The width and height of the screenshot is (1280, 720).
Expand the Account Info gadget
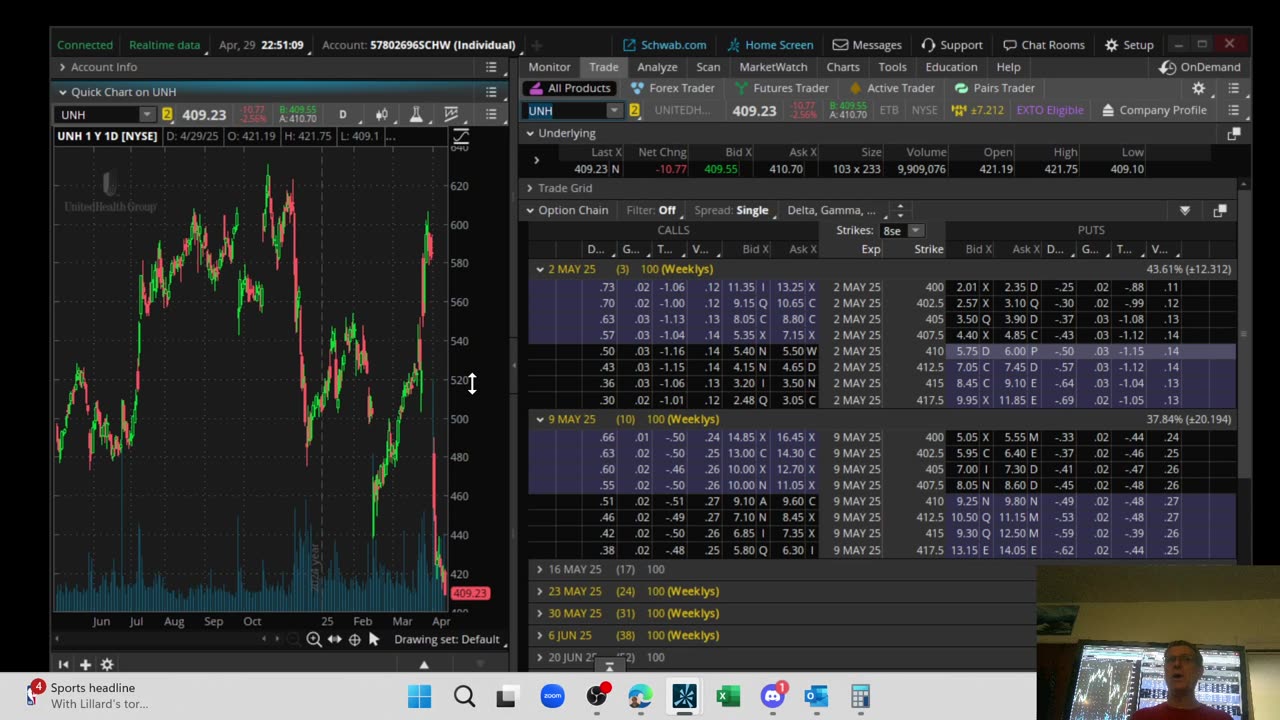point(62,67)
